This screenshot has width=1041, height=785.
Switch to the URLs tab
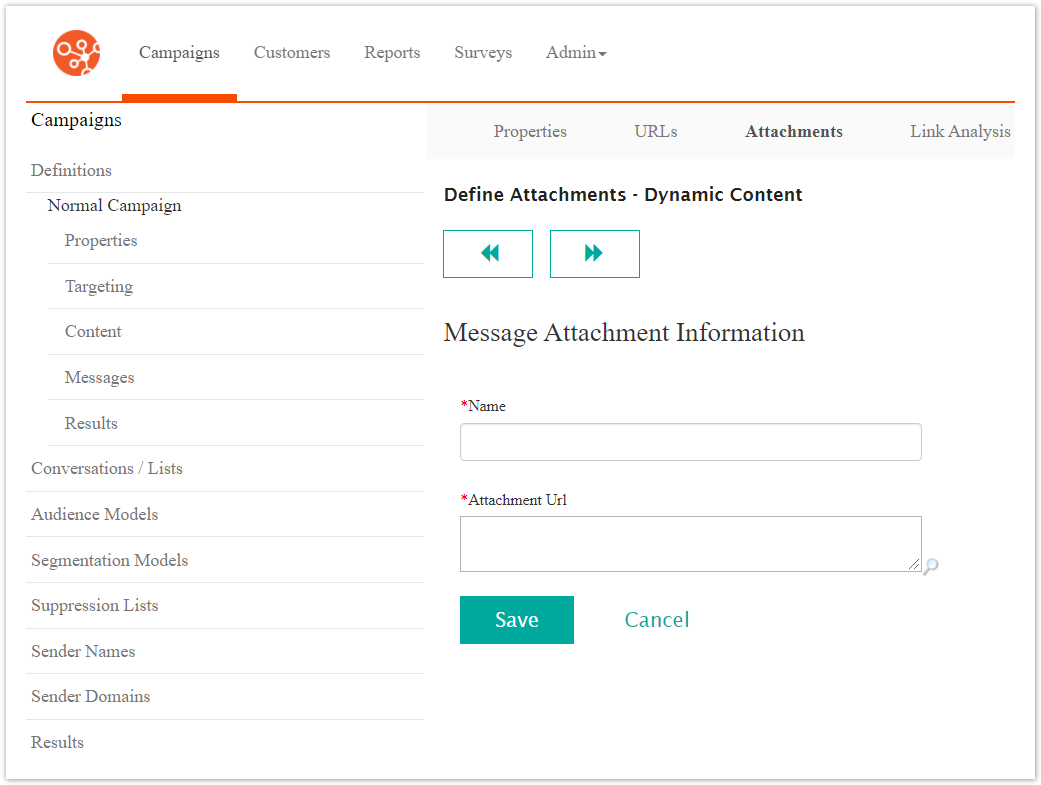click(655, 132)
